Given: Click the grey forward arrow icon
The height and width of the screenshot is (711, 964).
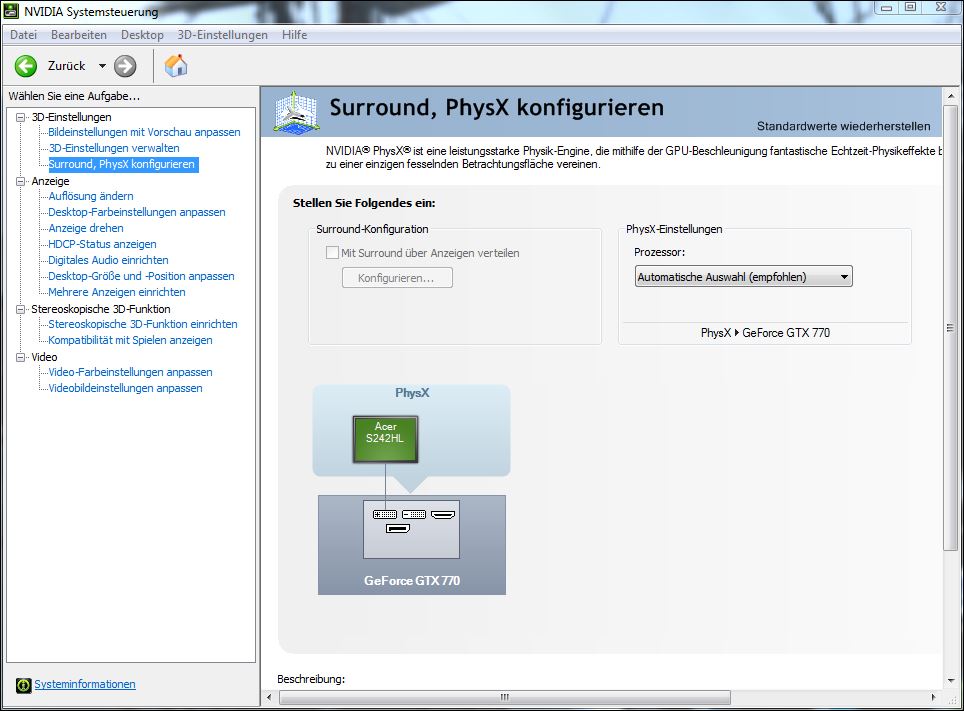Looking at the screenshot, I should pos(125,66).
